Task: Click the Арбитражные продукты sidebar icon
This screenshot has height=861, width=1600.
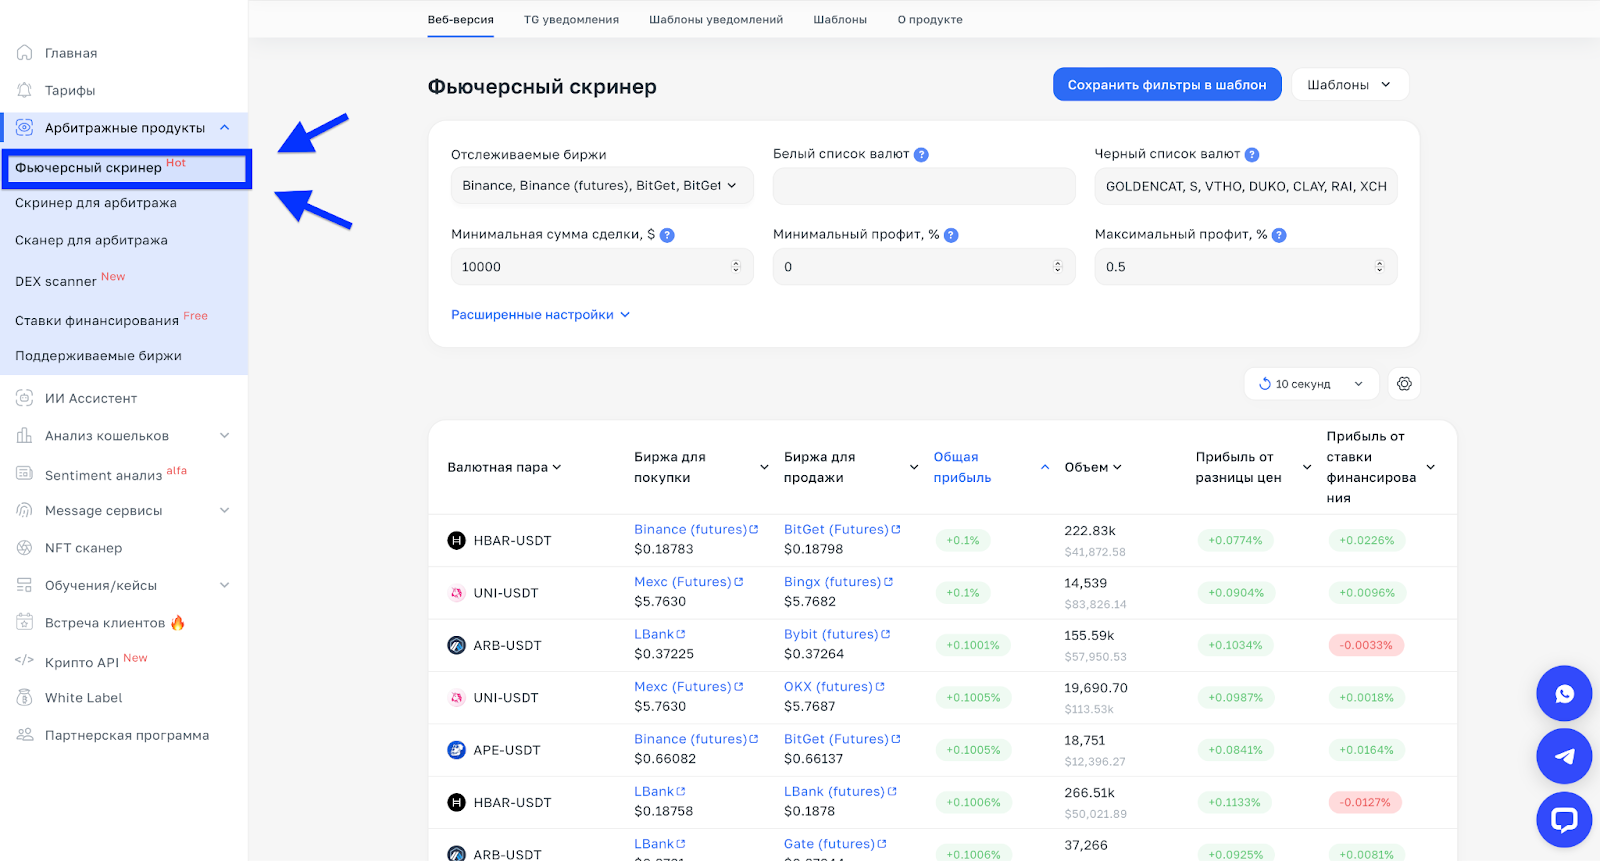Action: (24, 127)
